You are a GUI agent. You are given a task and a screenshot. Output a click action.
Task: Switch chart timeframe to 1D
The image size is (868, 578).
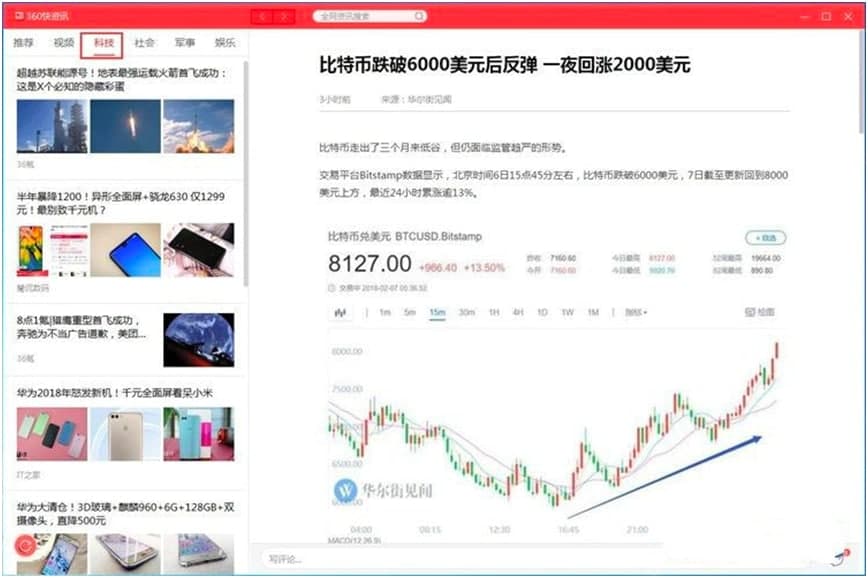coord(543,313)
